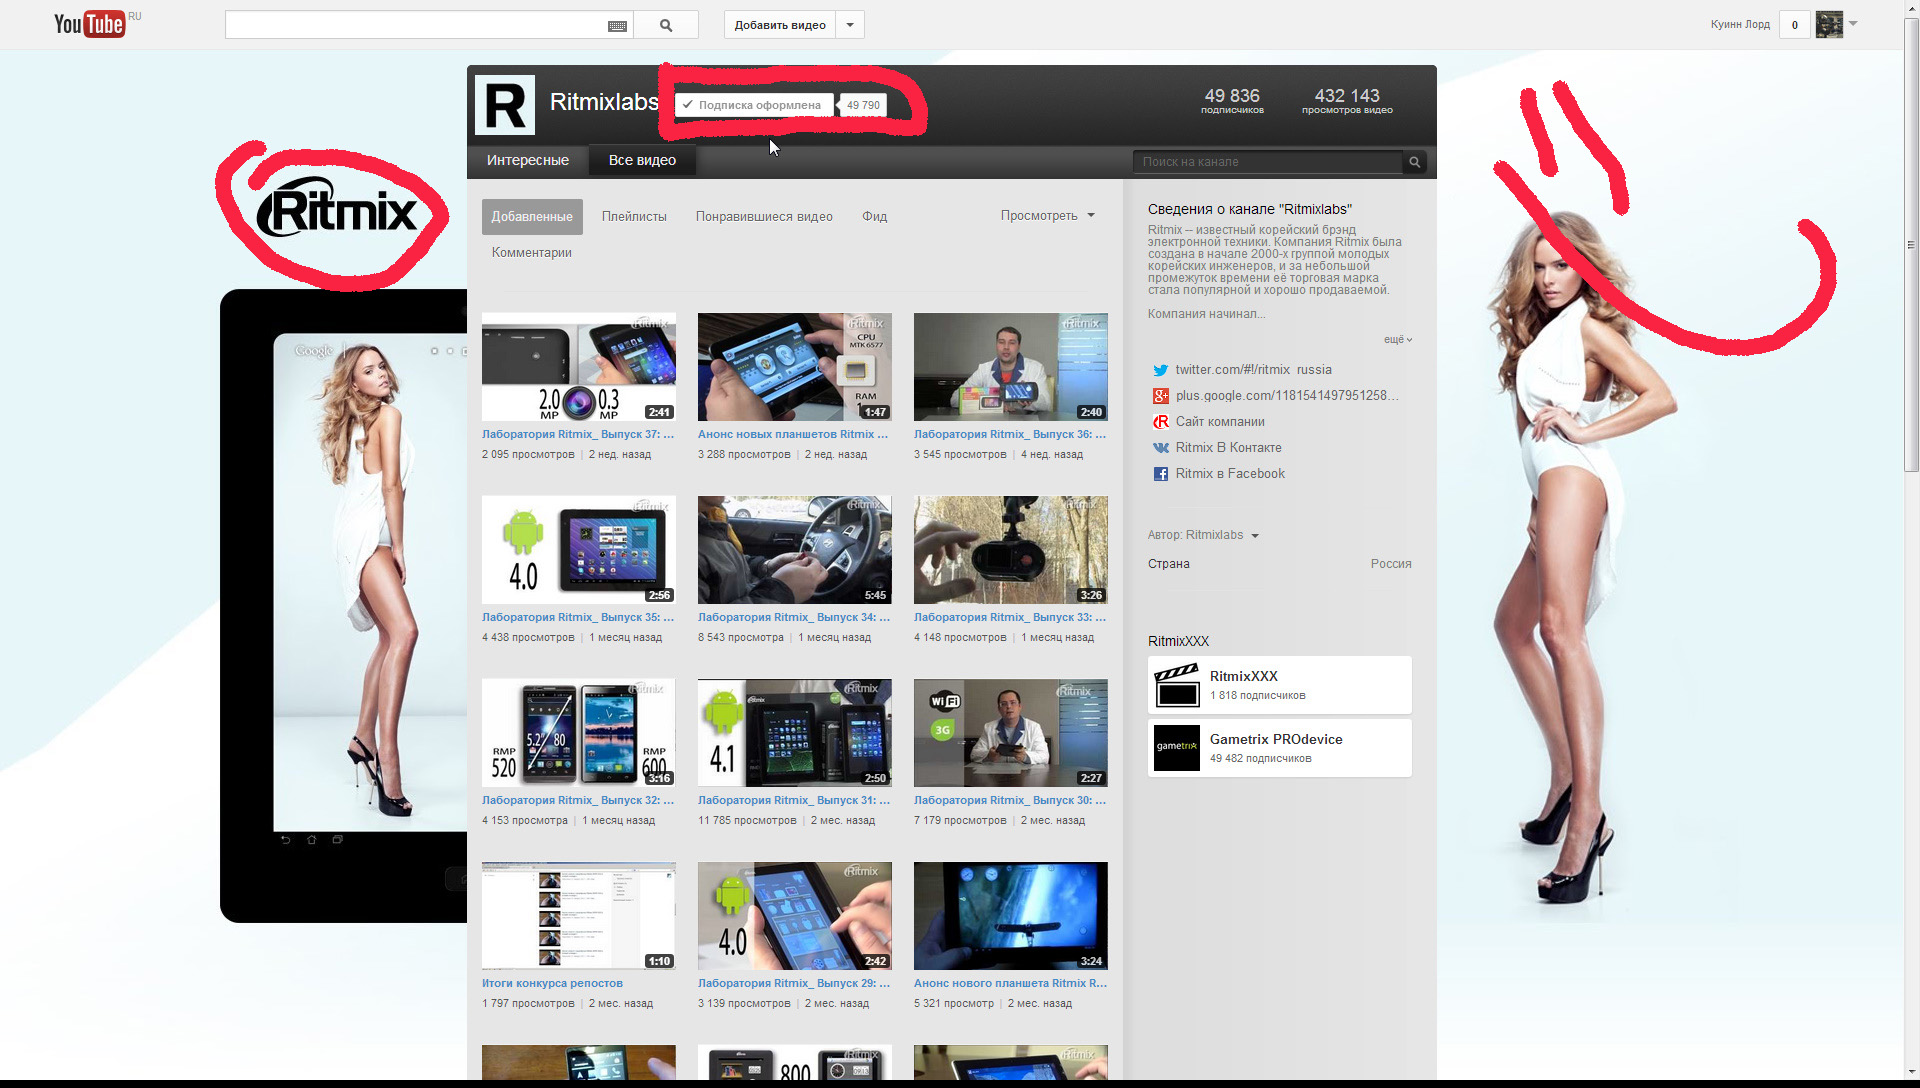The height and width of the screenshot is (1088, 1920).
Task: Open the 'Выпуск 37' video thumbnail
Action: pyautogui.click(x=578, y=367)
